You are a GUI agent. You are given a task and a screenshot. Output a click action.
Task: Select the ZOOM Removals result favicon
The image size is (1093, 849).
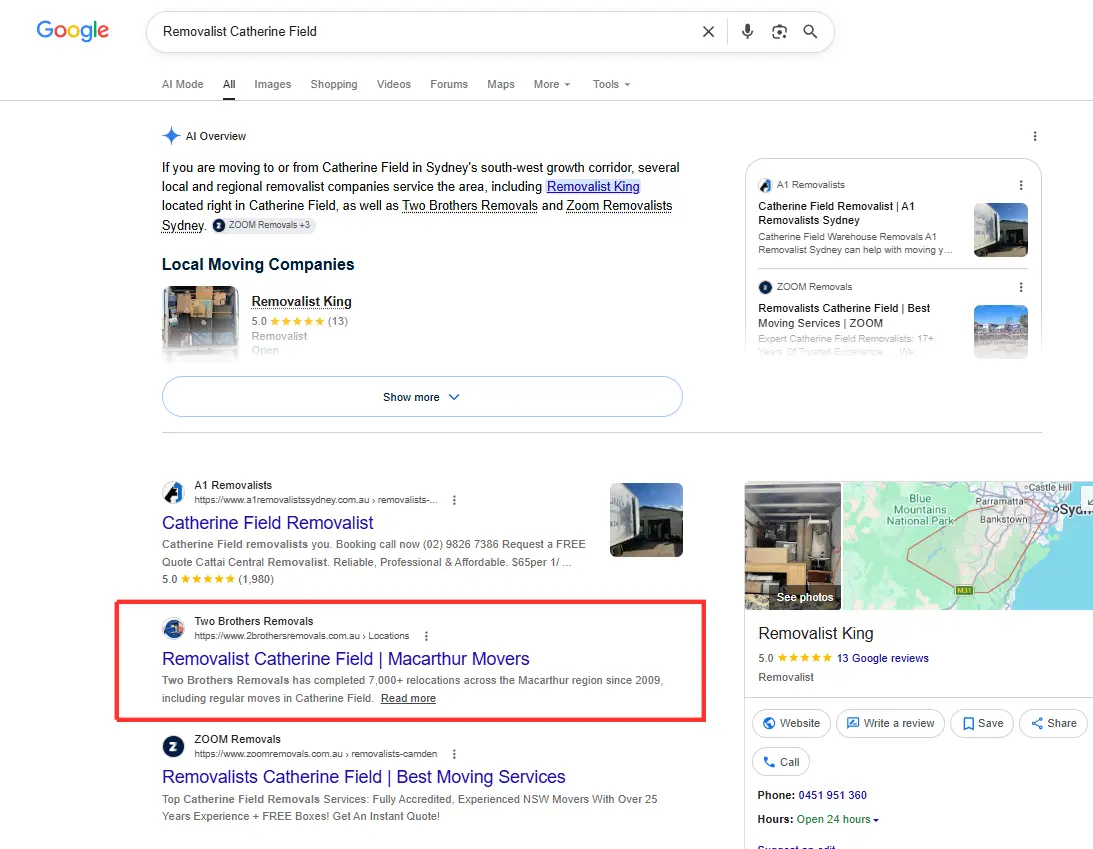[x=174, y=747]
